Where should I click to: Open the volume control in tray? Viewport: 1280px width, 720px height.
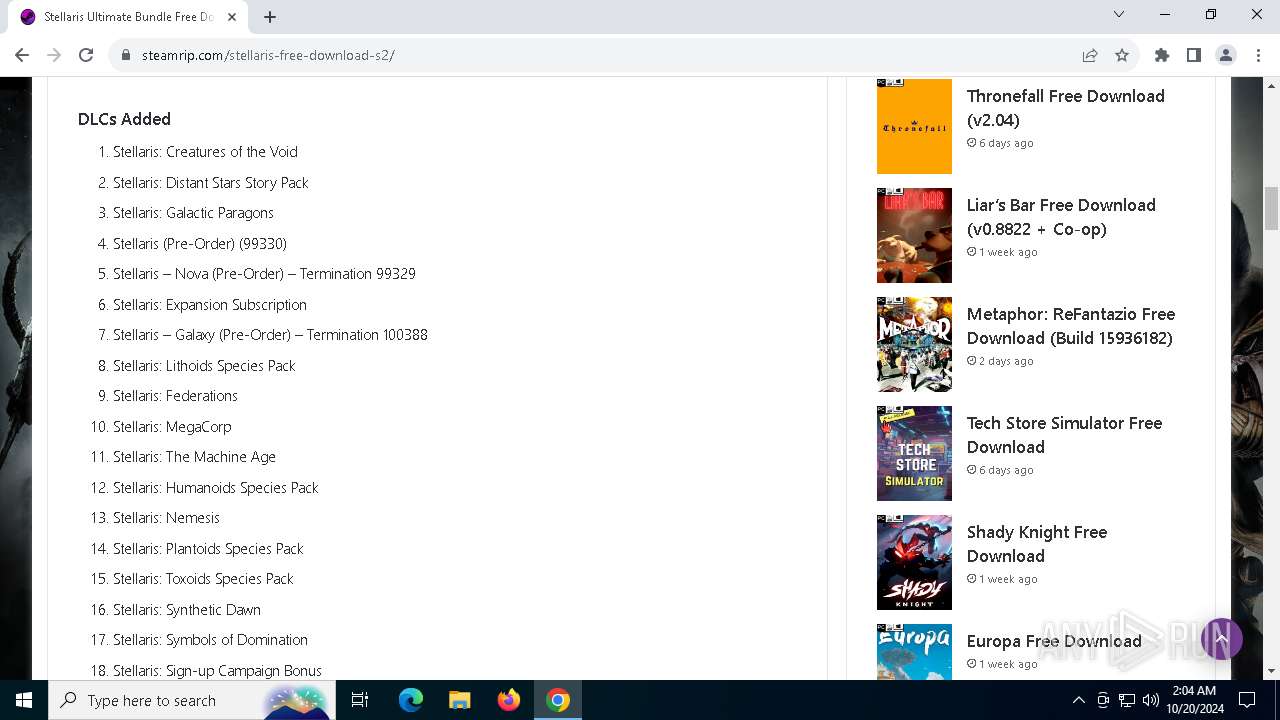[1150, 700]
